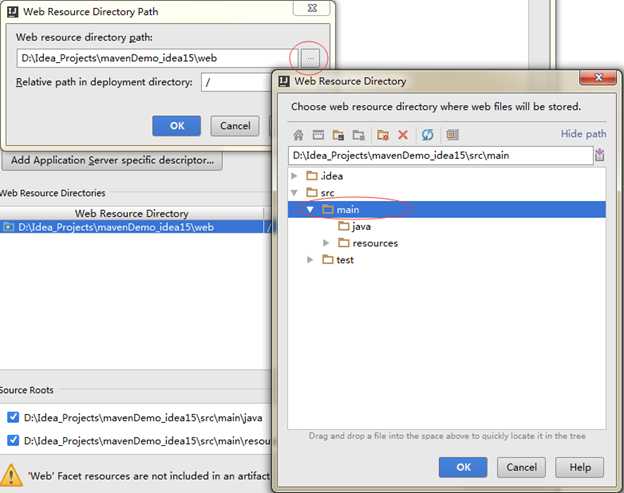624x493 pixels.
Task: Click the warning triangle icon
Action: [11, 475]
